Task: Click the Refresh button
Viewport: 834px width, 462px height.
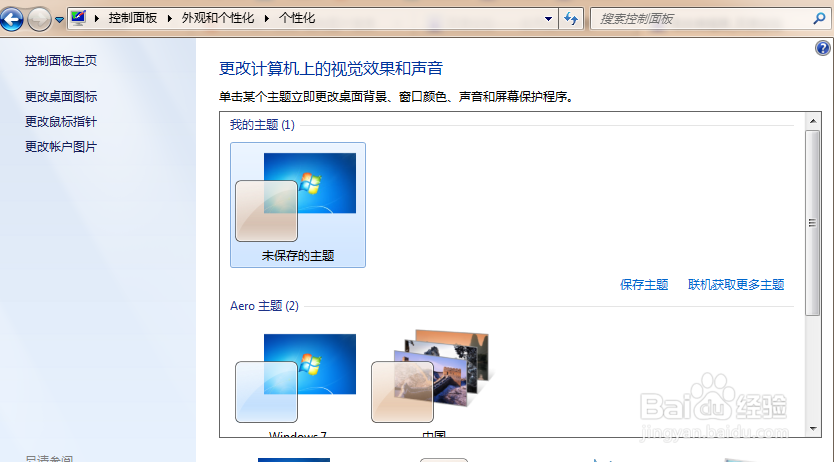Action: tap(571, 19)
